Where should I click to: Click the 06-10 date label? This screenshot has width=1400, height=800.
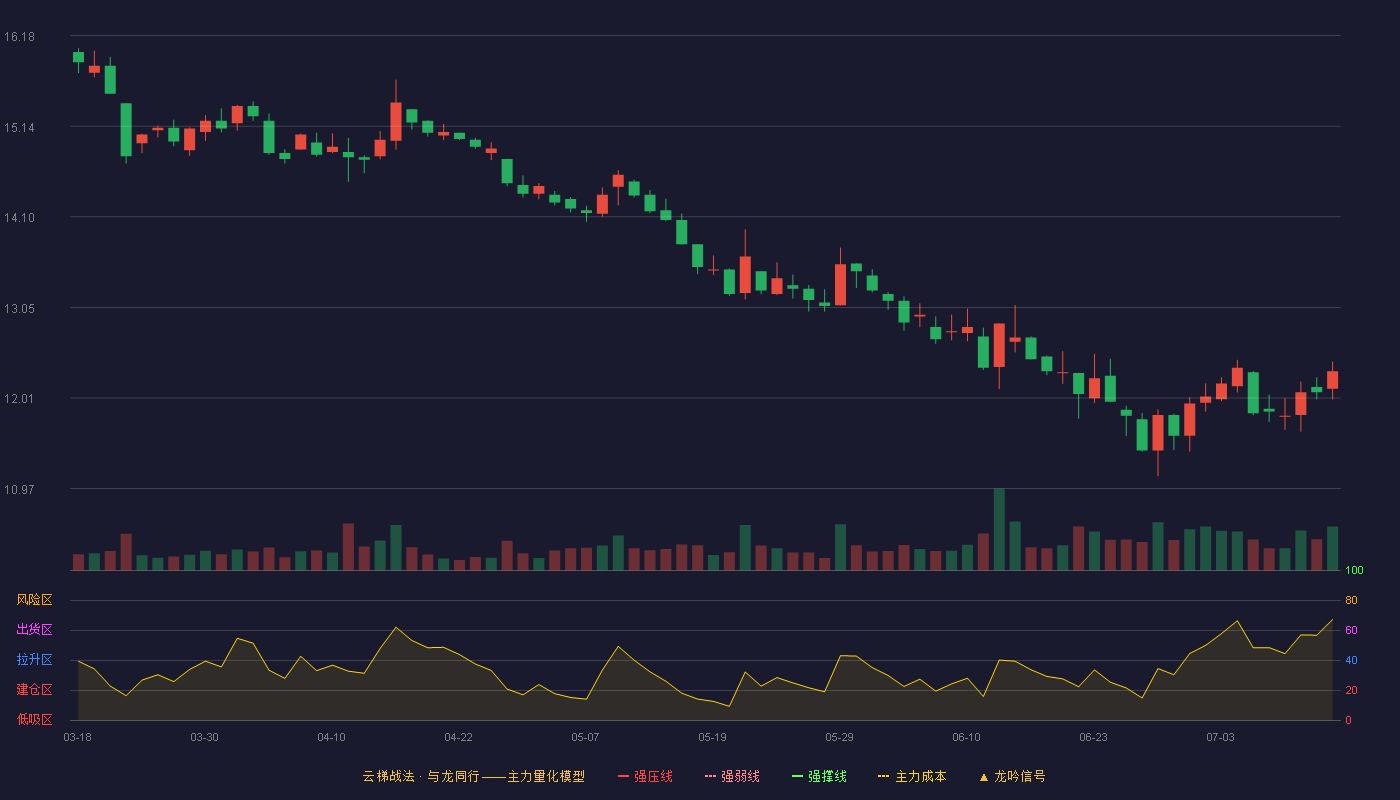tap(966, 737)
